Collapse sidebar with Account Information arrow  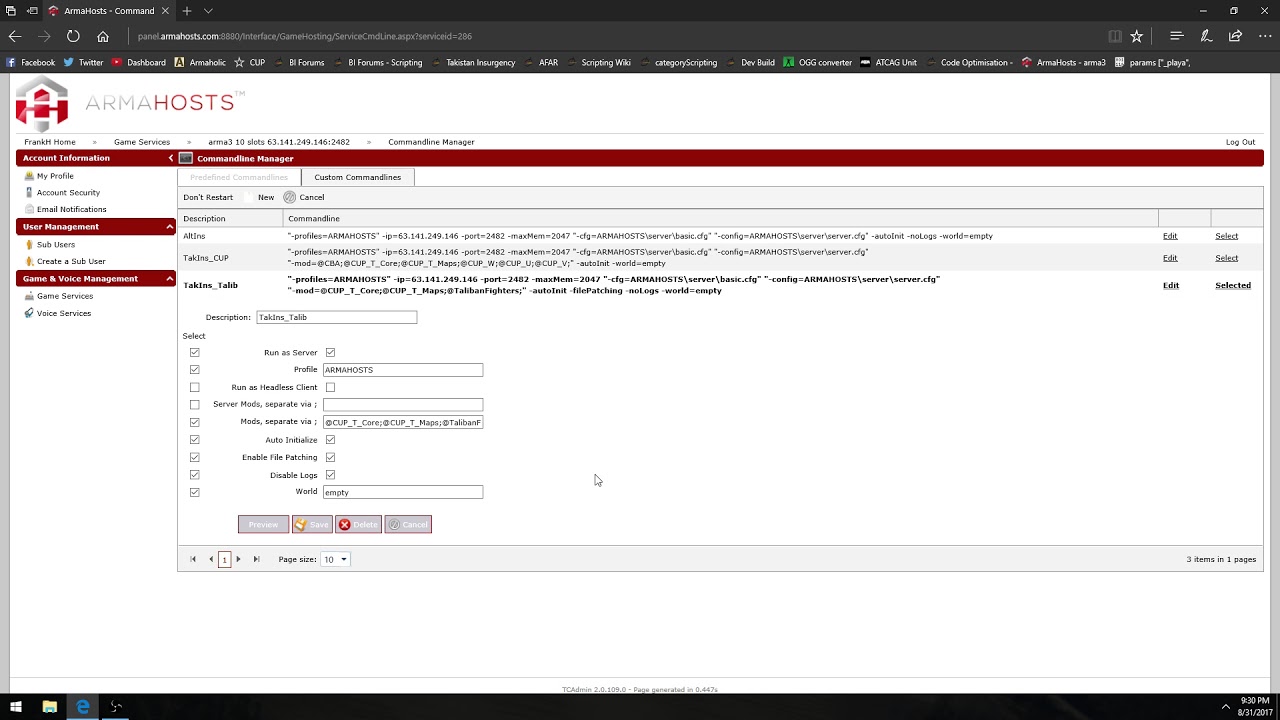tap(171, 158)
